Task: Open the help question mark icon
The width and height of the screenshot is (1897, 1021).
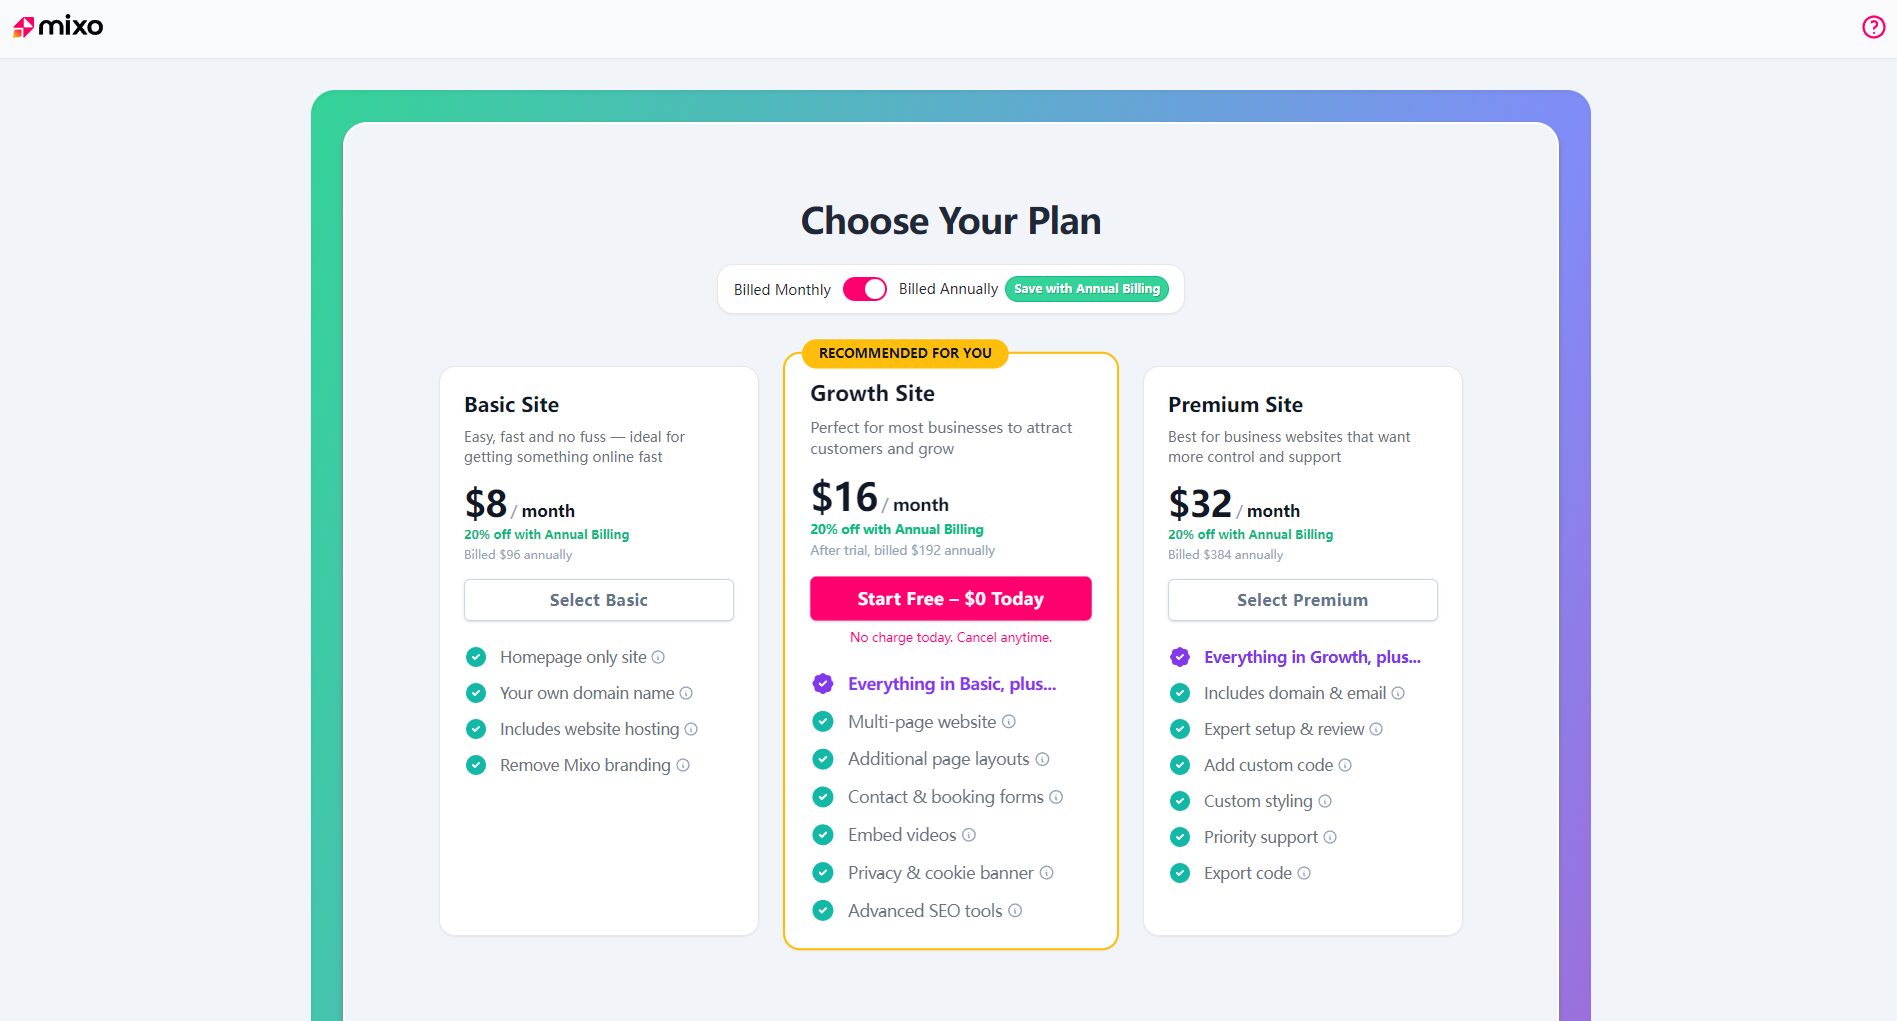Action: 1873,27
